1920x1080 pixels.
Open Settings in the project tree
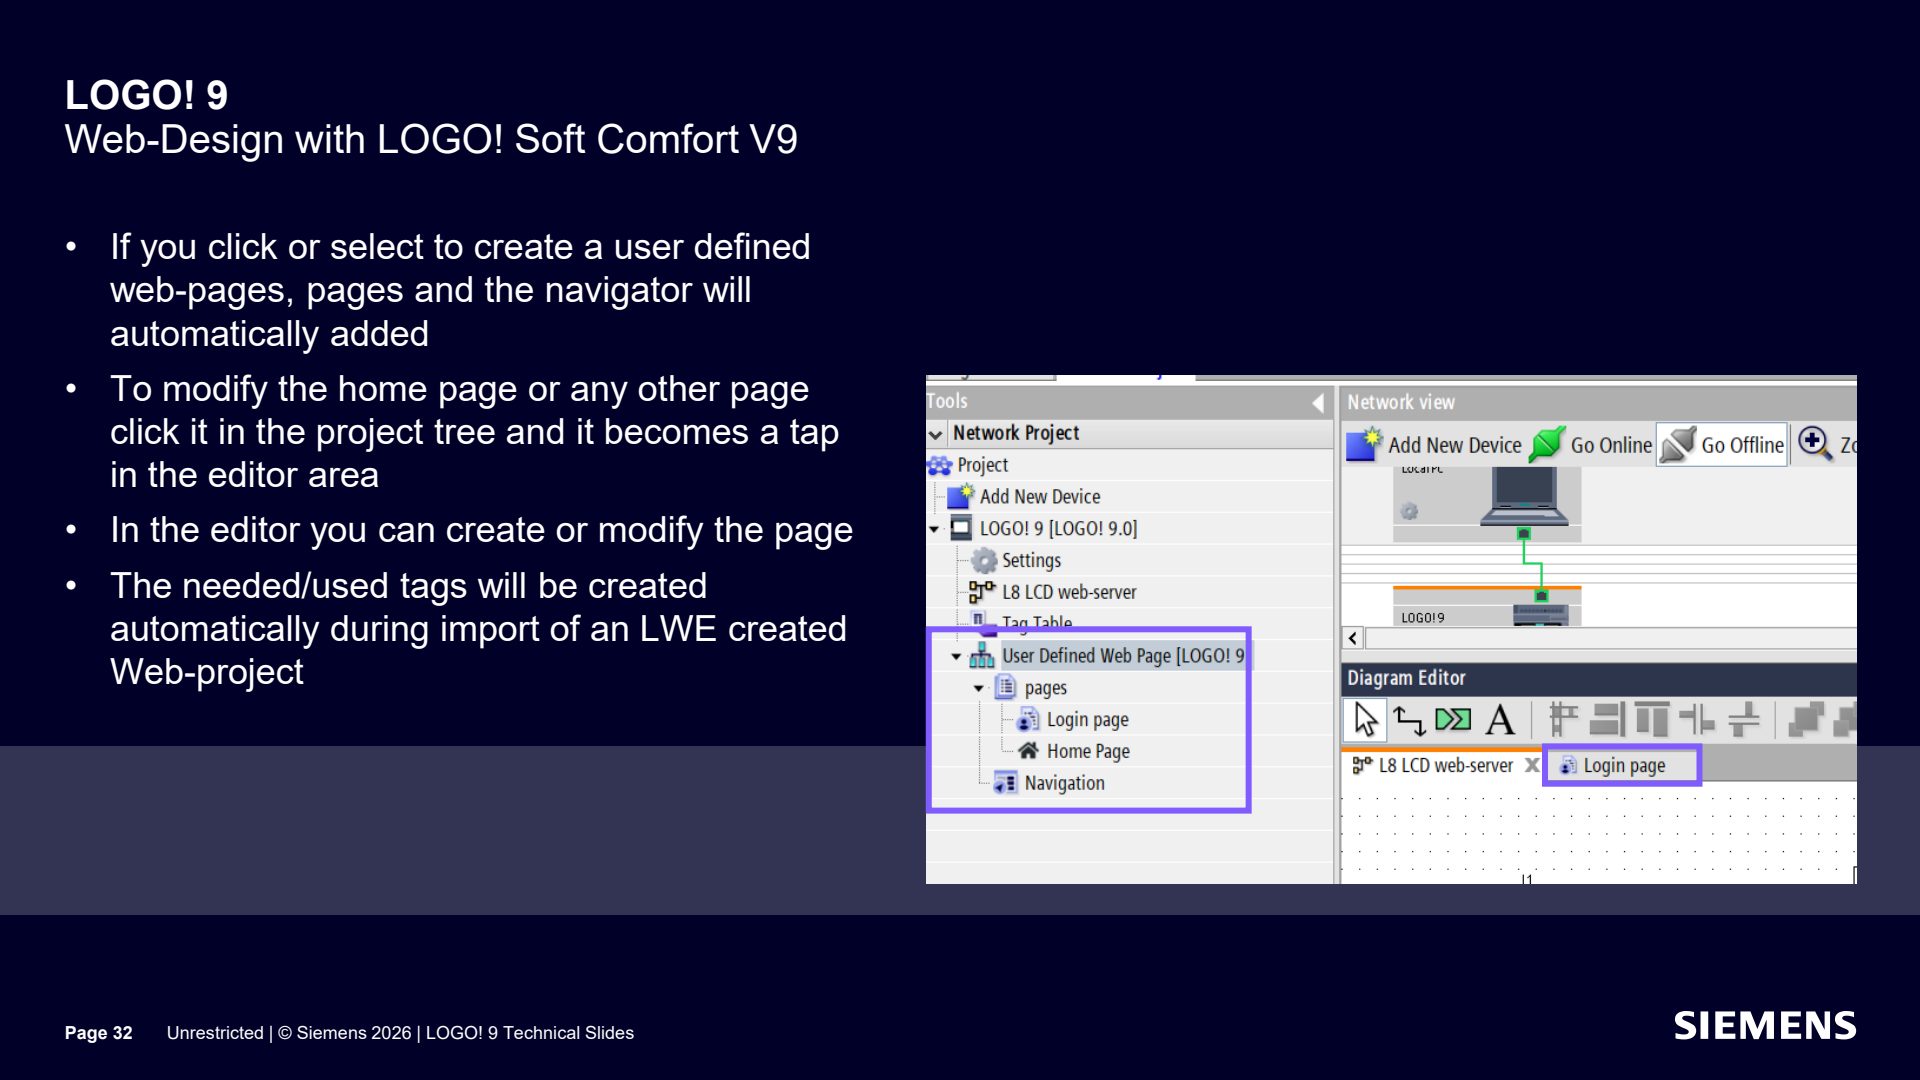[x=1016, y=561]
